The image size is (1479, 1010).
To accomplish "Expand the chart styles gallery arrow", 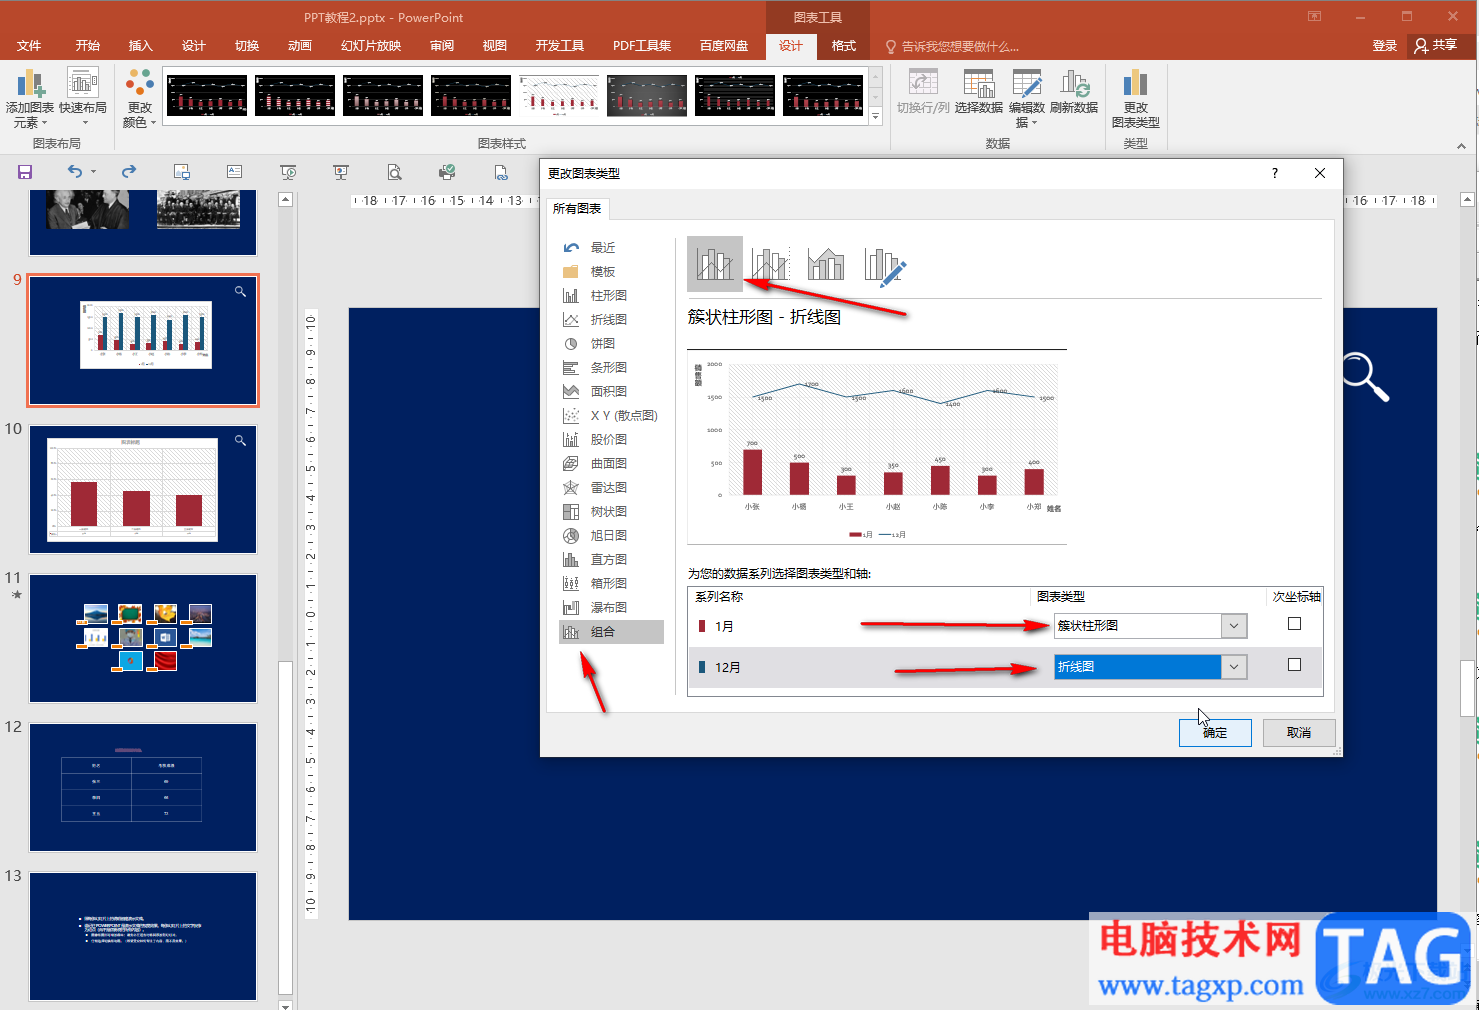I will (x=876, y=117).
